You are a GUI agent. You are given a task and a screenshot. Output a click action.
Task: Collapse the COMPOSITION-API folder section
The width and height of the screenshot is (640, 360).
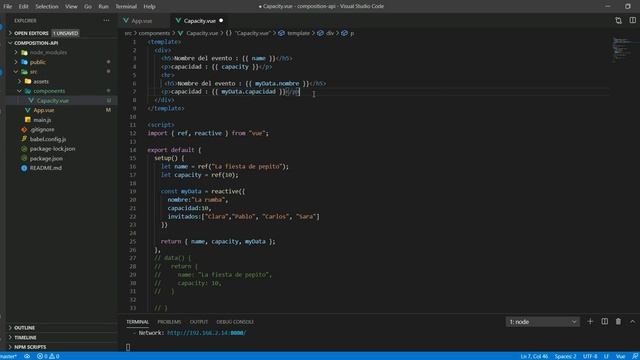click(36, 43)
